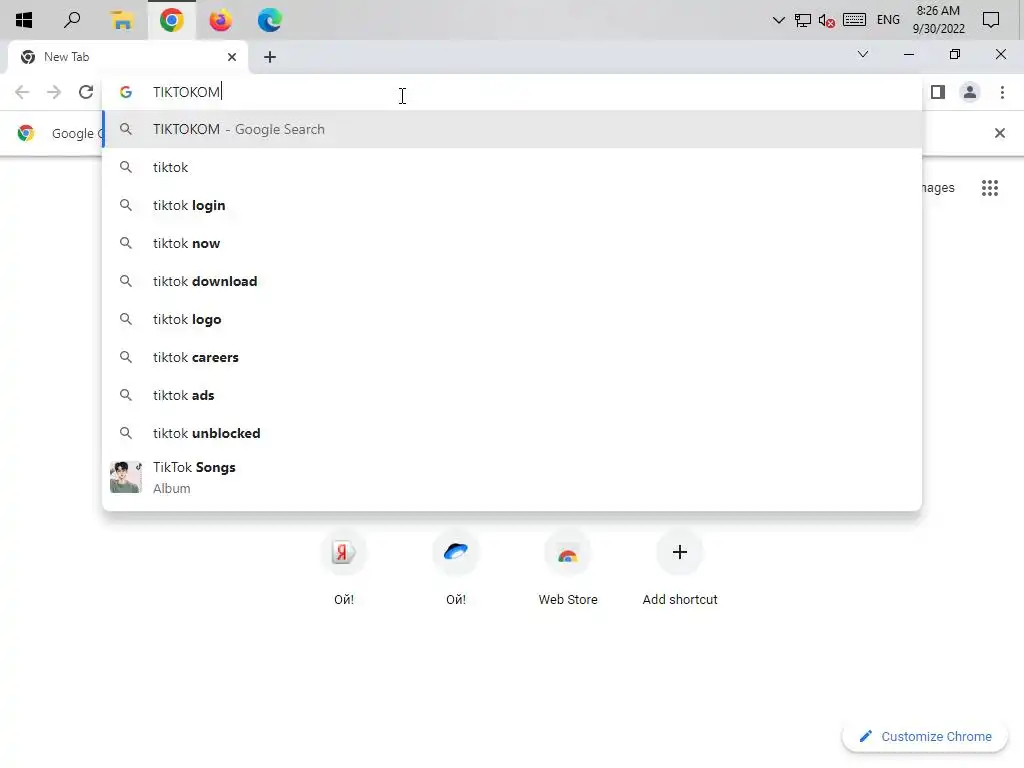Choose the plain 'tiktok' suggestion
This screenshot has height=768, width=1024.
pyautogui.click(x=512, y=167)
